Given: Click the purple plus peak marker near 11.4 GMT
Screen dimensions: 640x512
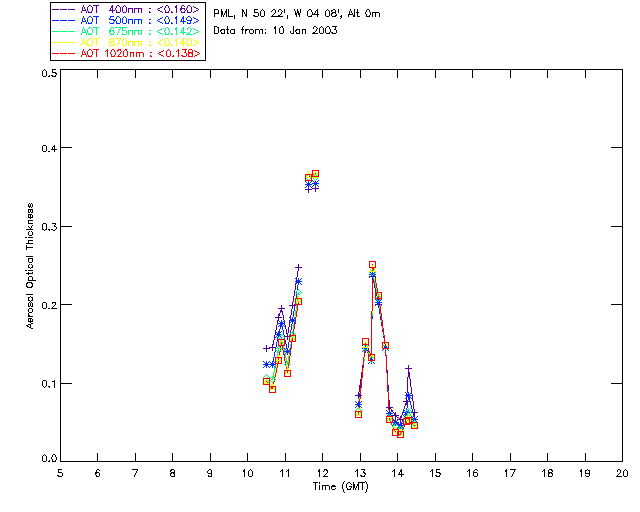Looking at the screenshot, I should pyautogui.click(x=298, y=267).
